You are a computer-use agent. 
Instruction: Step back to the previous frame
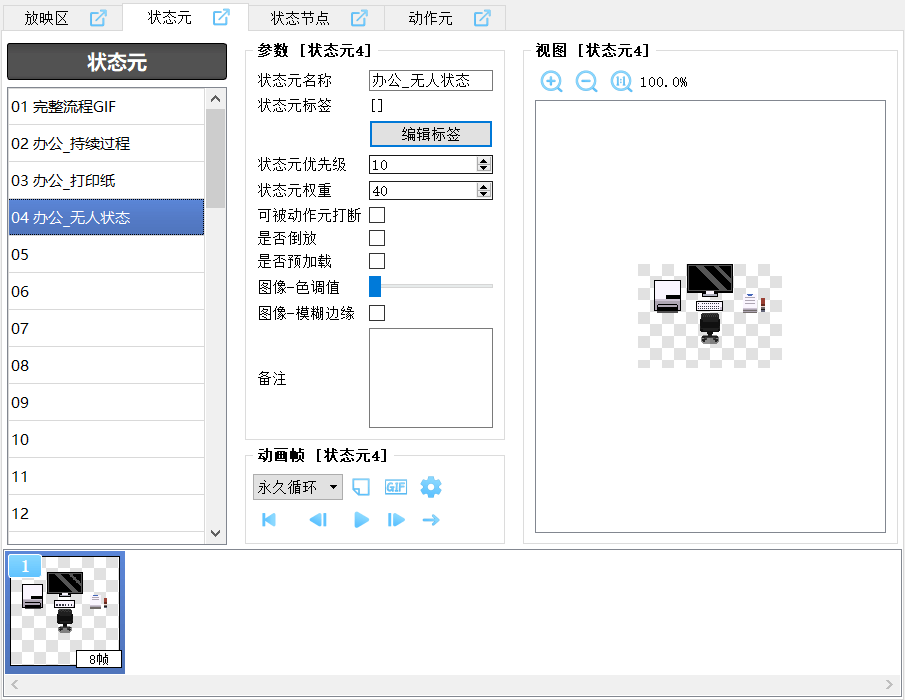318,520
